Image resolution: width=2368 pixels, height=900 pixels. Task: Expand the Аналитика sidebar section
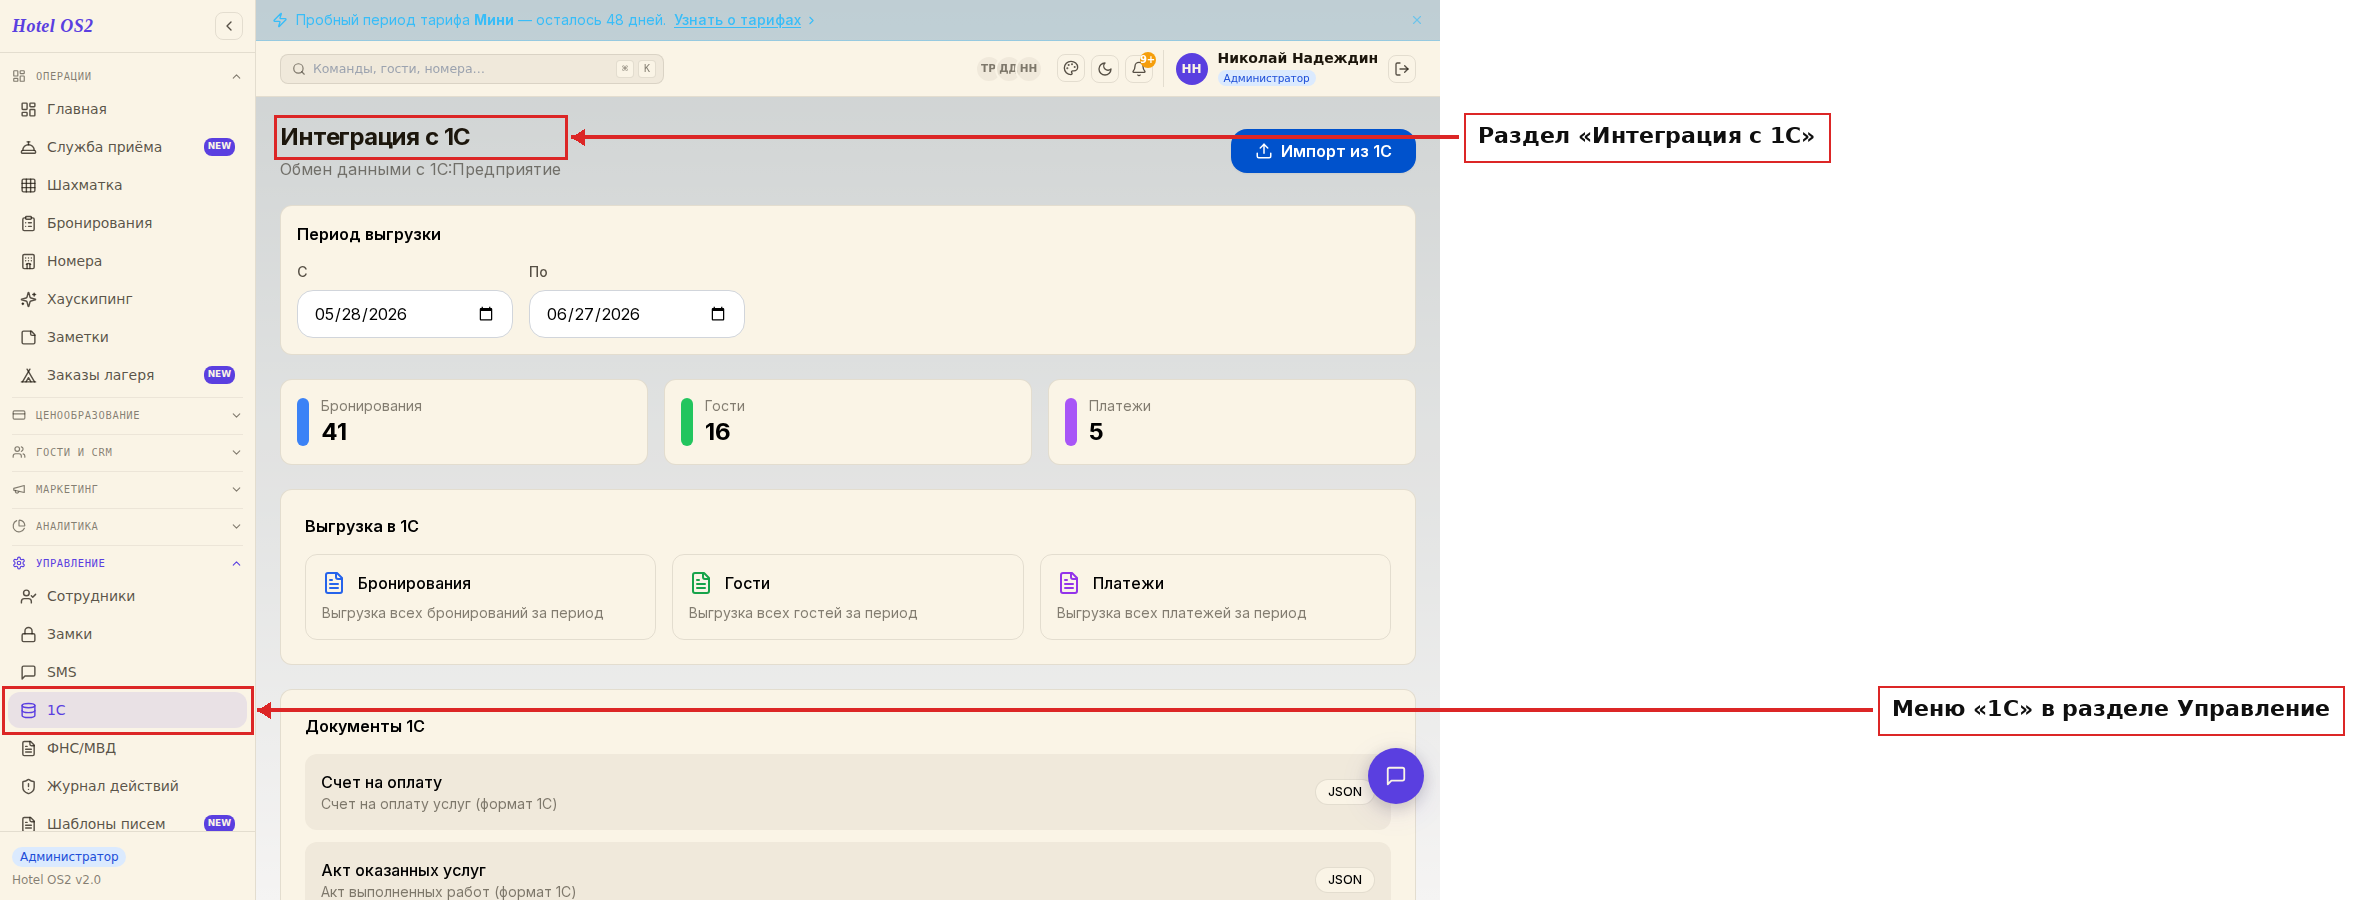[127, 526]
